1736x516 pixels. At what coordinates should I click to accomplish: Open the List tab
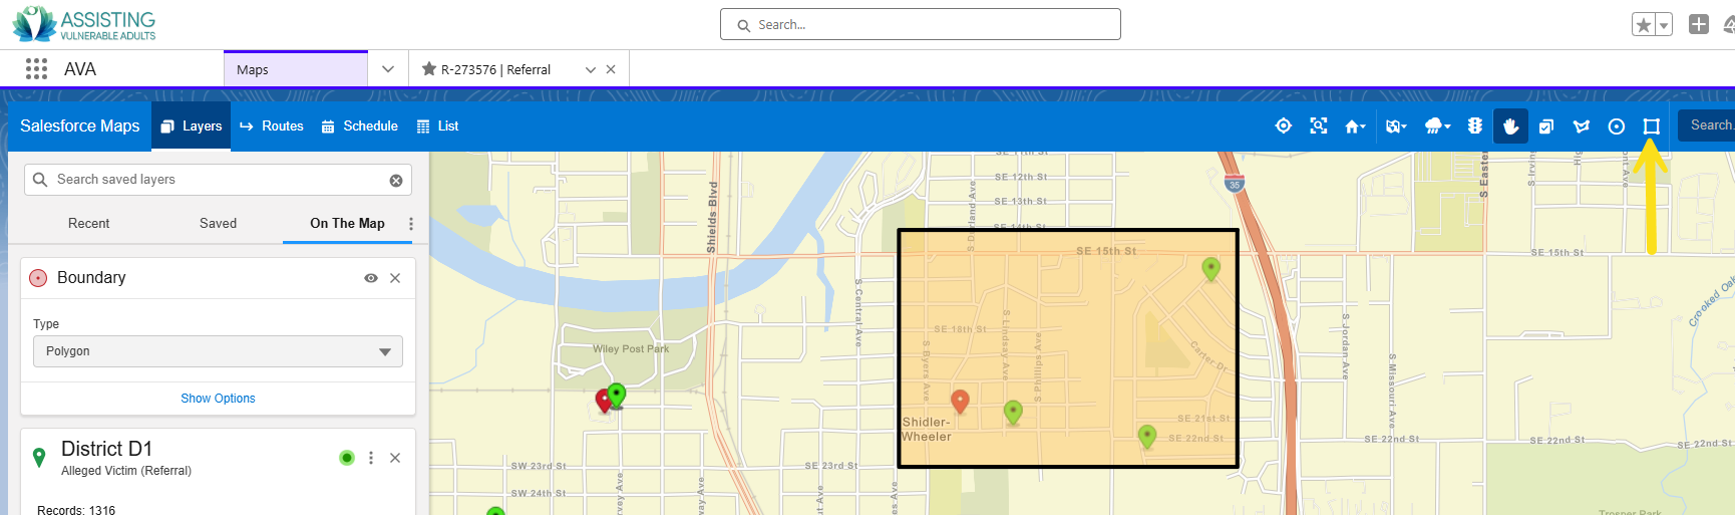pyautogui.click(x=438, y=126)
